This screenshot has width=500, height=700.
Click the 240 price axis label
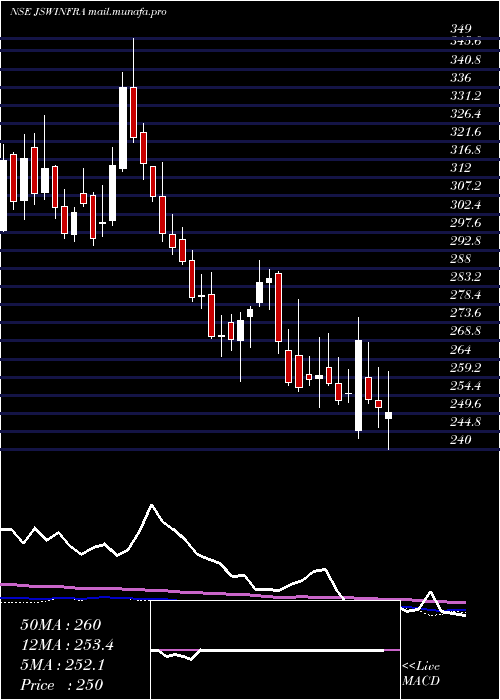[461, 440]
